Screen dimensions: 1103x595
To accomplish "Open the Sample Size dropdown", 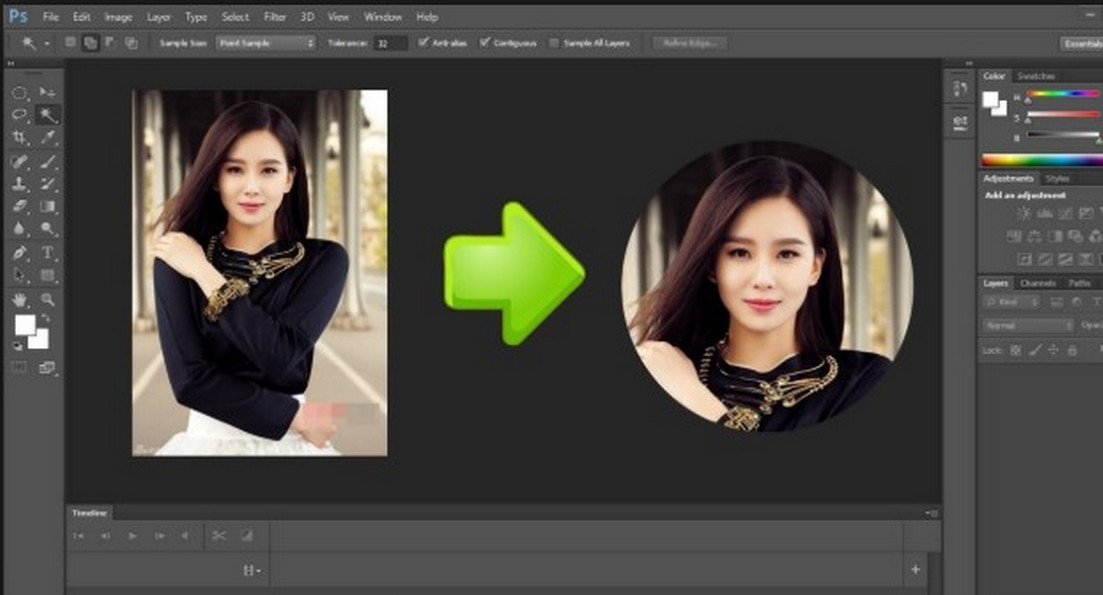I will coord(266,42).
